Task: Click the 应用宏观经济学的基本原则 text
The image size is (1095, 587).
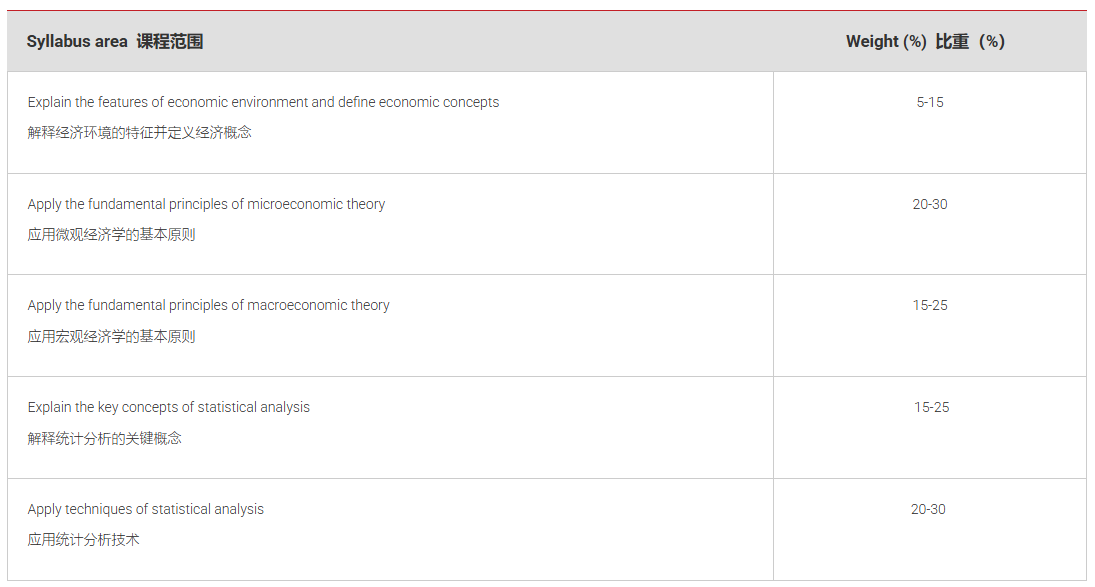Action: point(111,337)
